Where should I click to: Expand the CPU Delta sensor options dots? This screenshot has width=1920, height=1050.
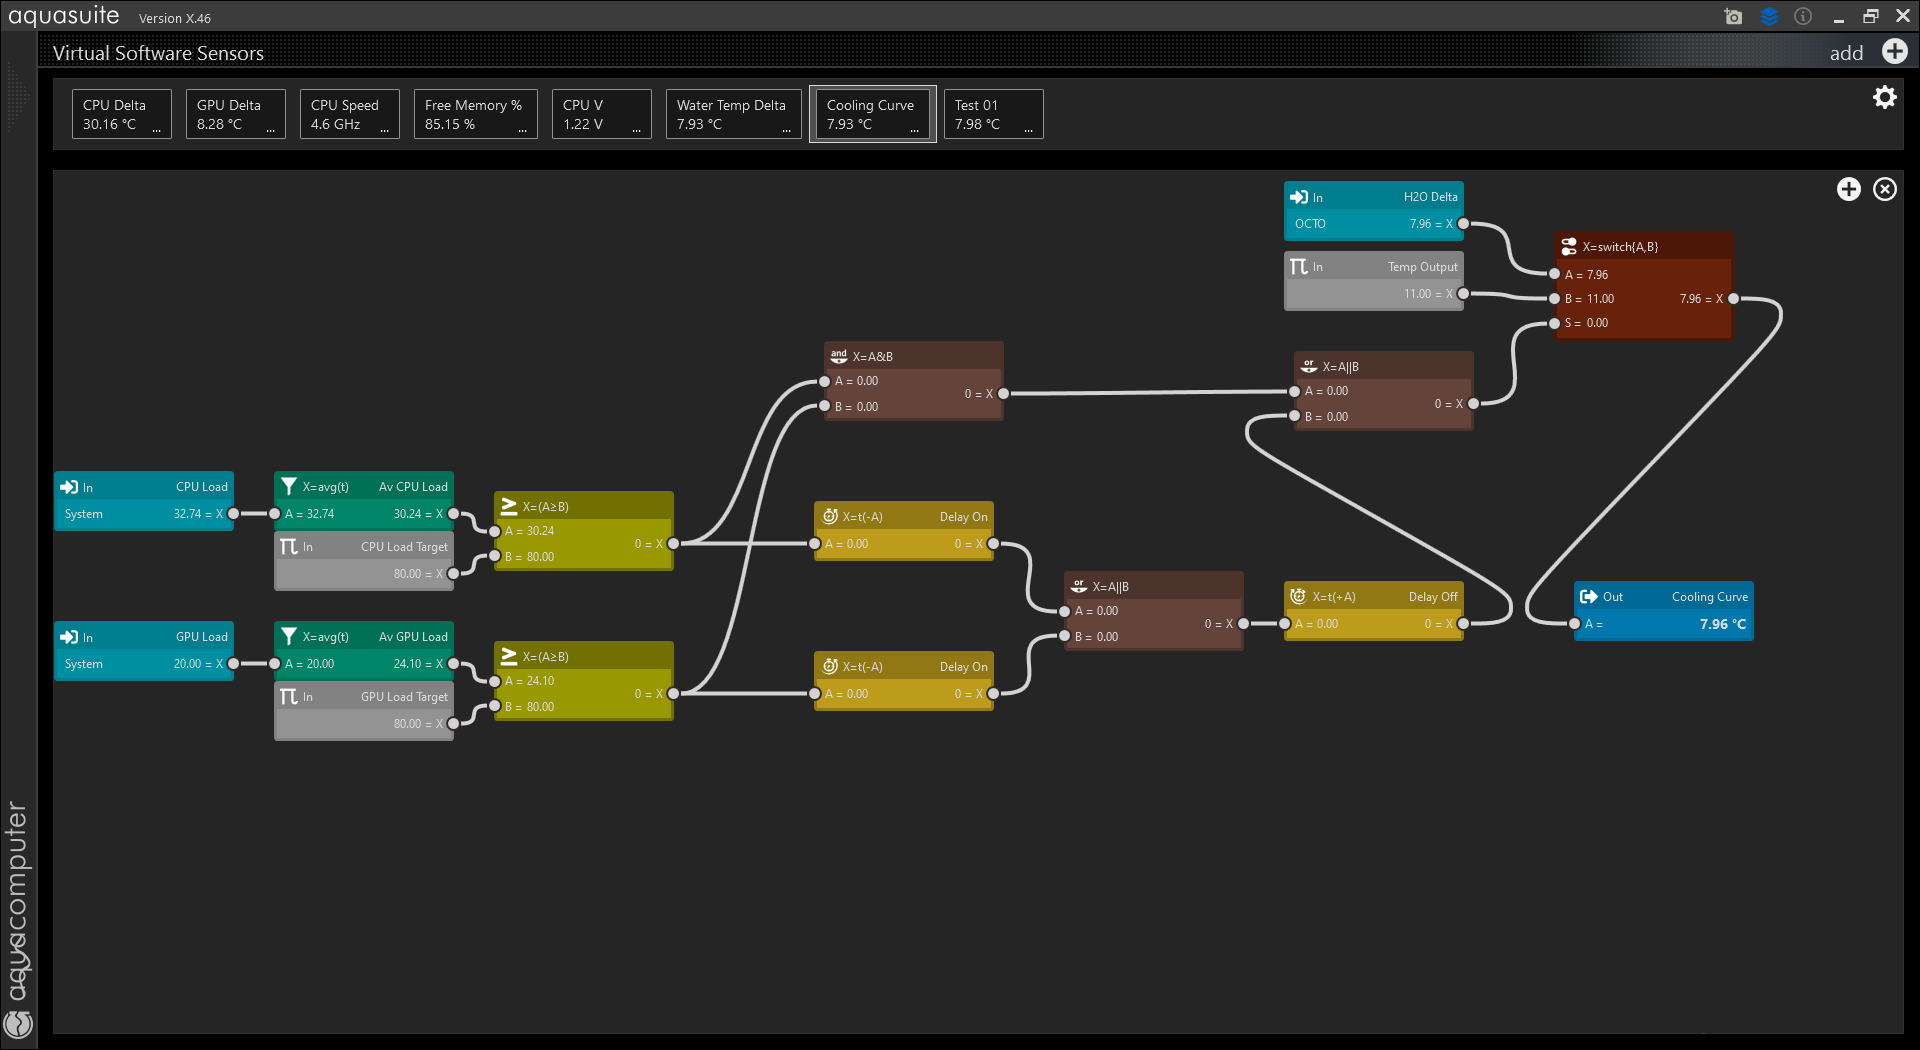(156, 129)
